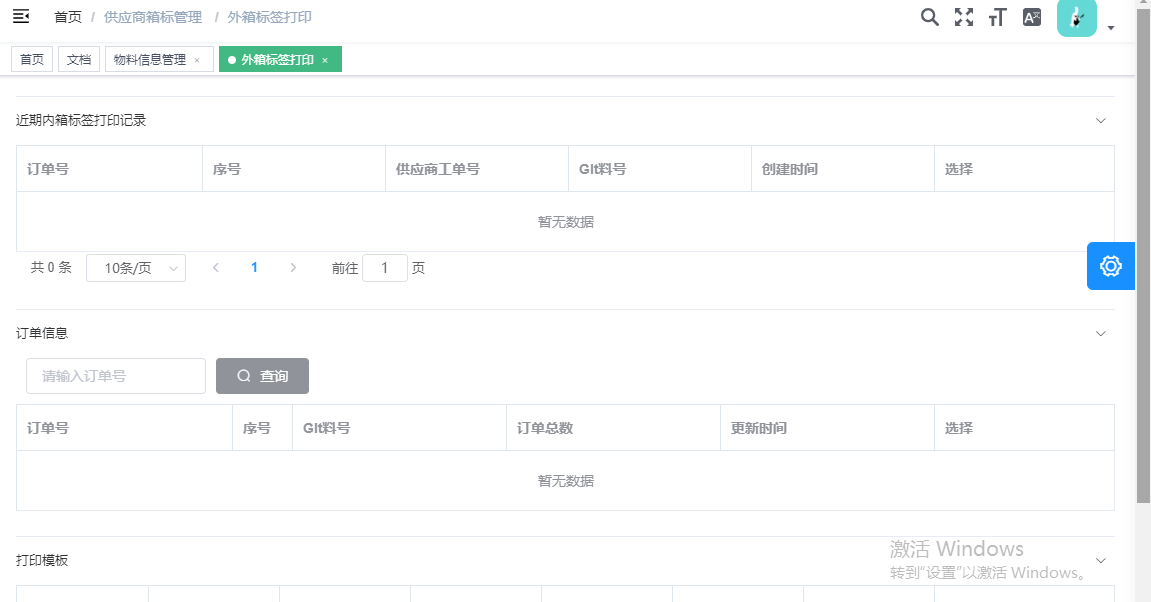Open the blue settings gear panel
This screenshot has height=602, width=1151.
click(1110, 266)
